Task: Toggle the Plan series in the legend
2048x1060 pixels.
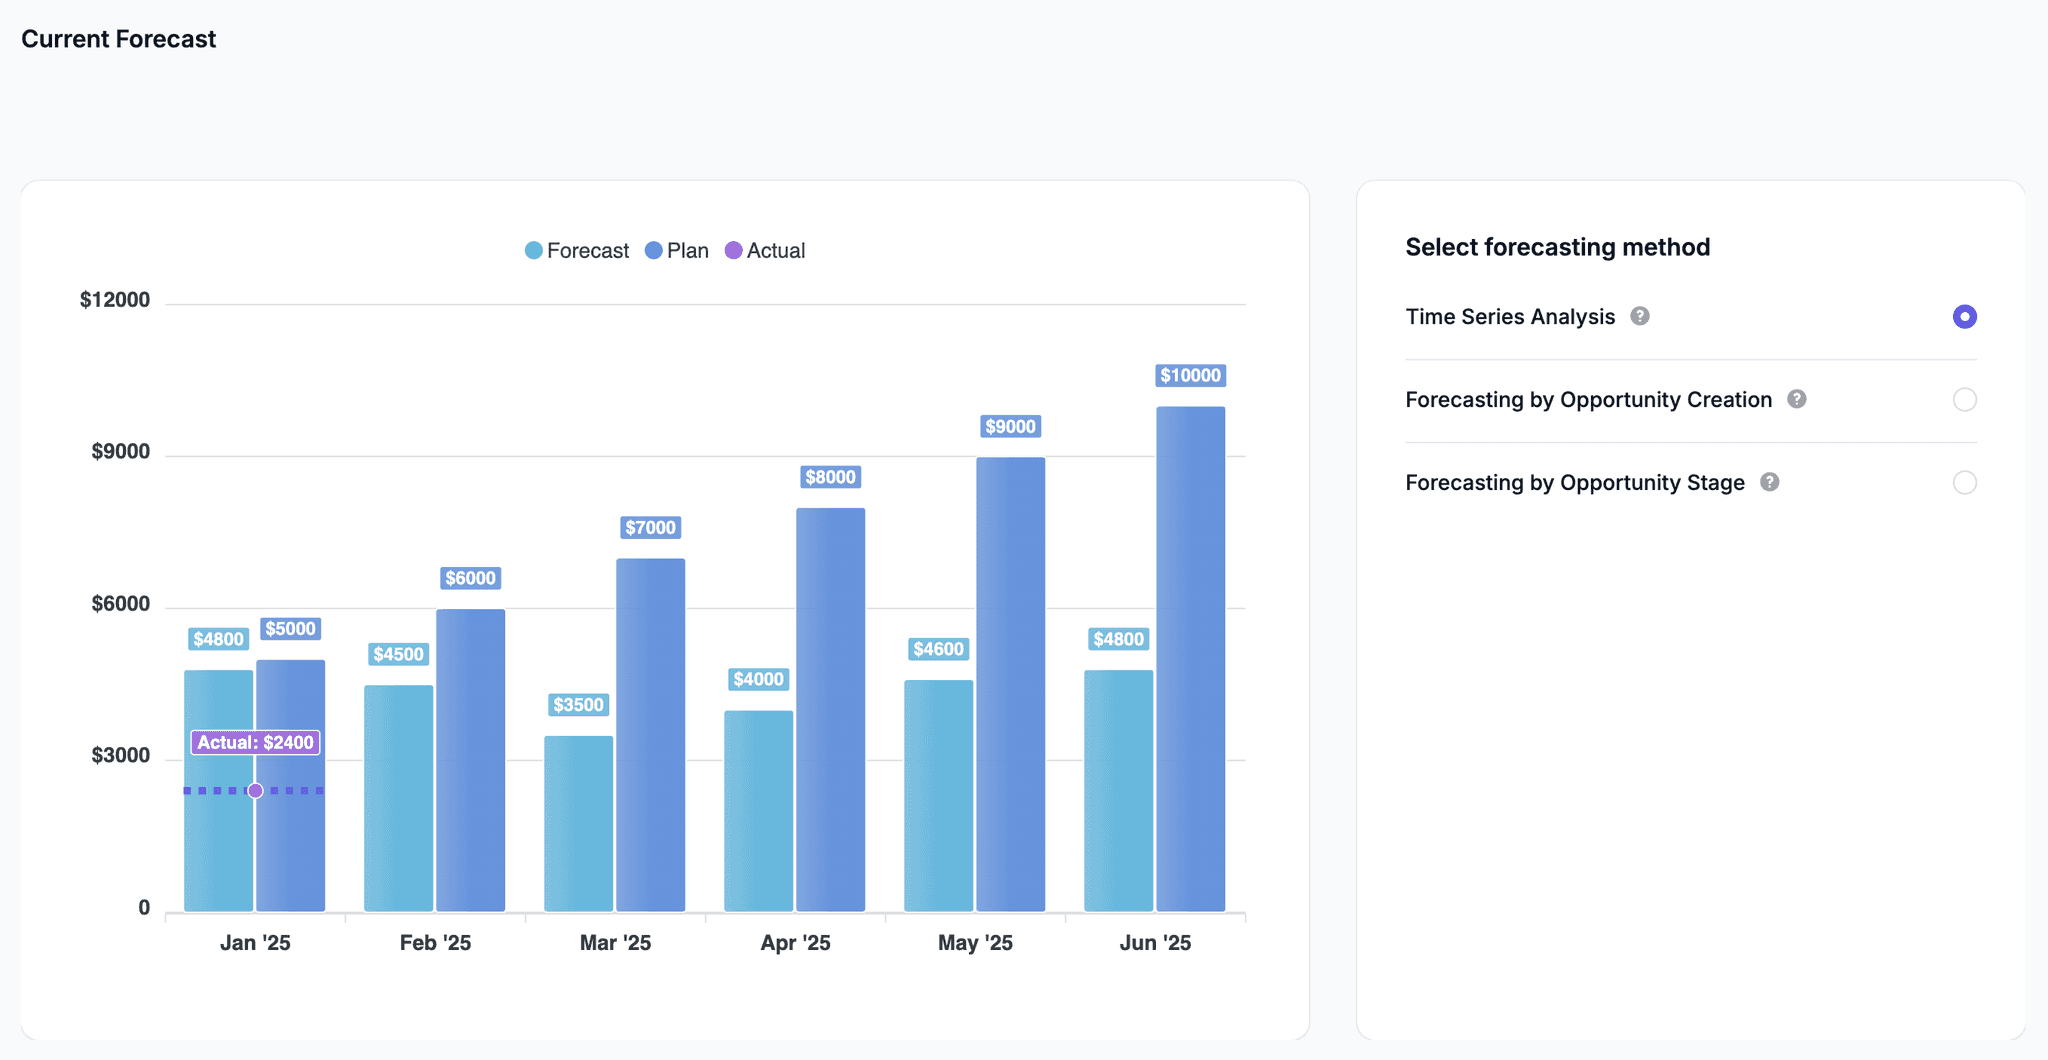Action: click(x=686, y=250)
